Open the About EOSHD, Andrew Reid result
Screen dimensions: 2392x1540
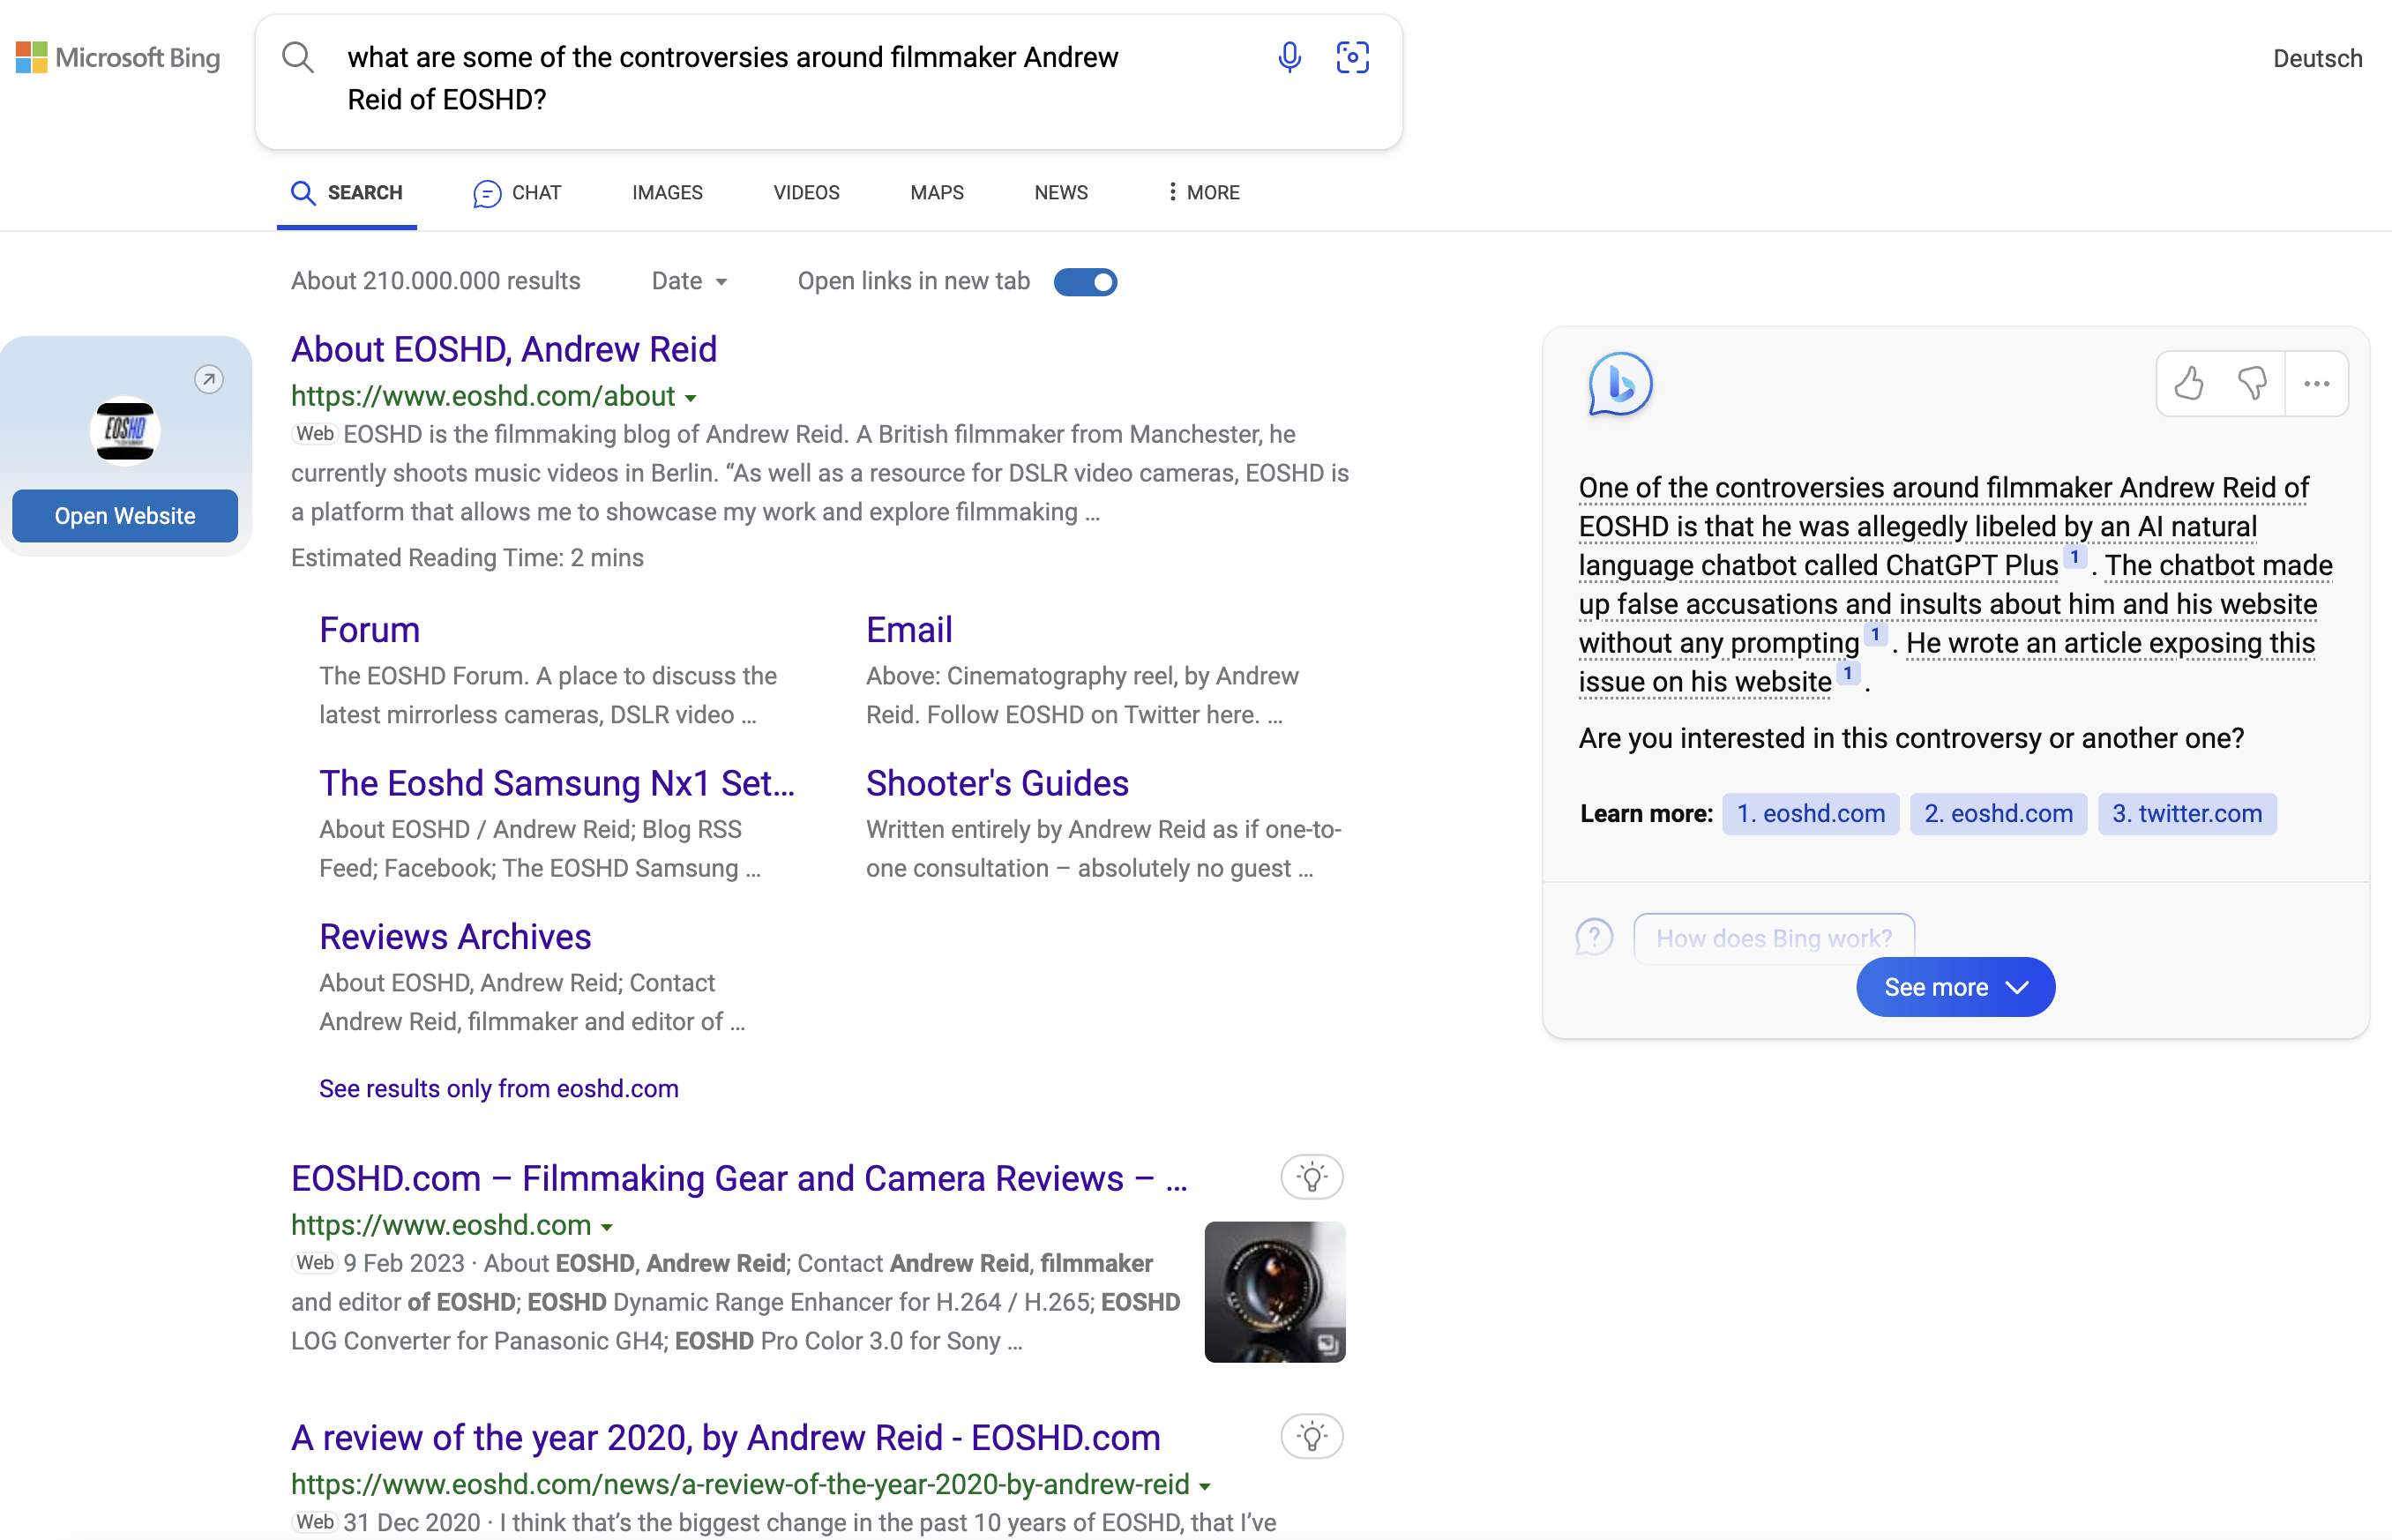pos(504,349)
